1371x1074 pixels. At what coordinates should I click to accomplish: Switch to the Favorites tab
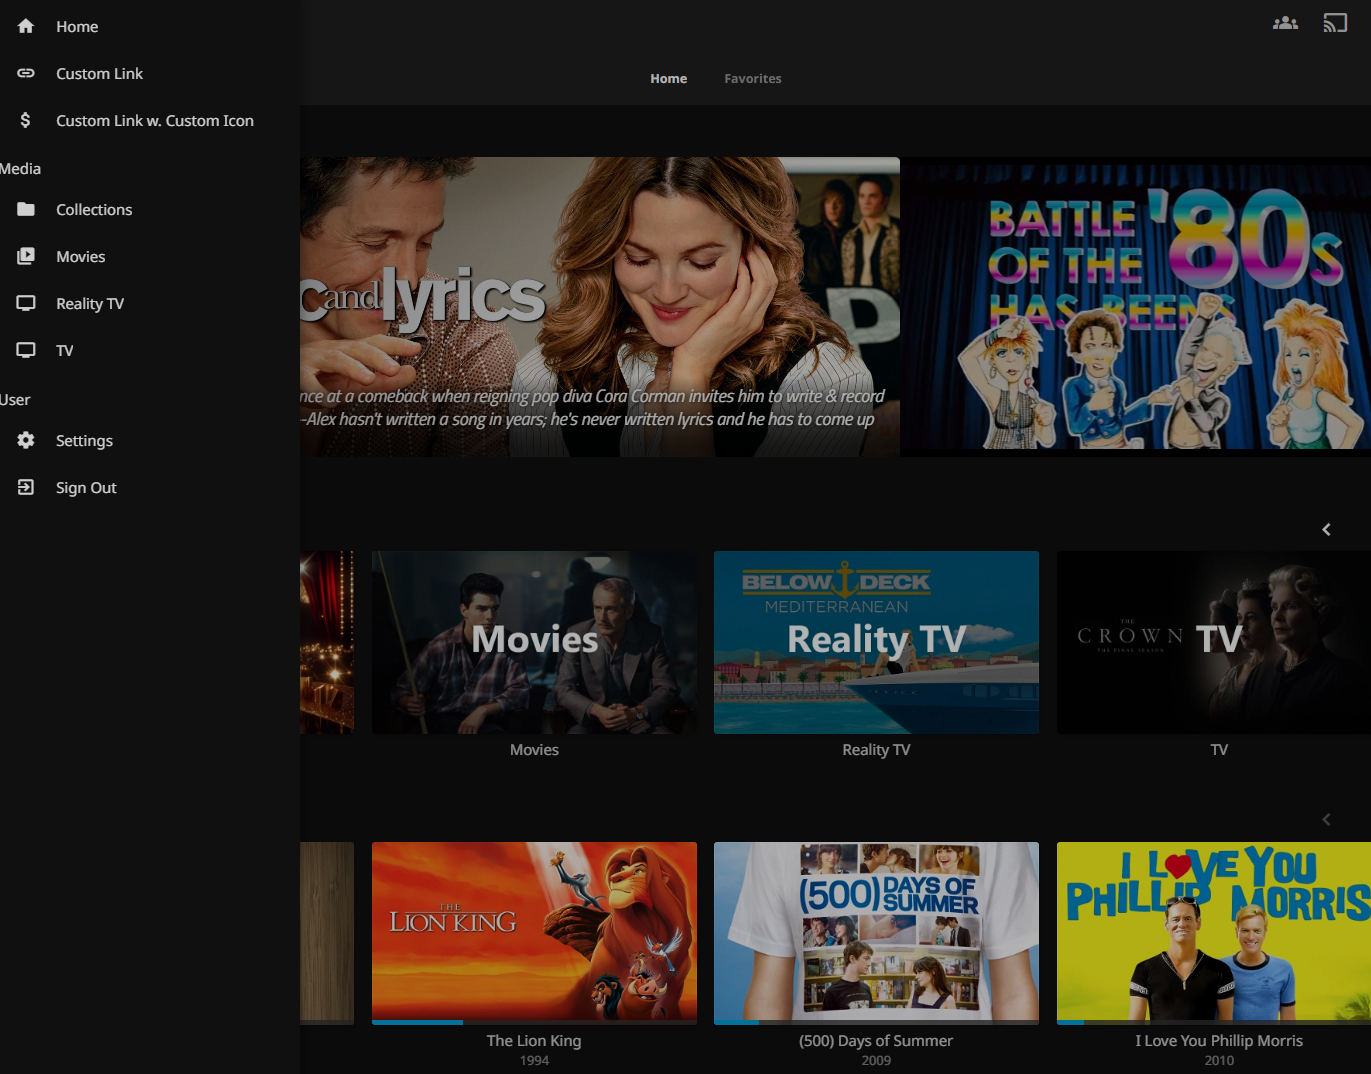point(752,79)
